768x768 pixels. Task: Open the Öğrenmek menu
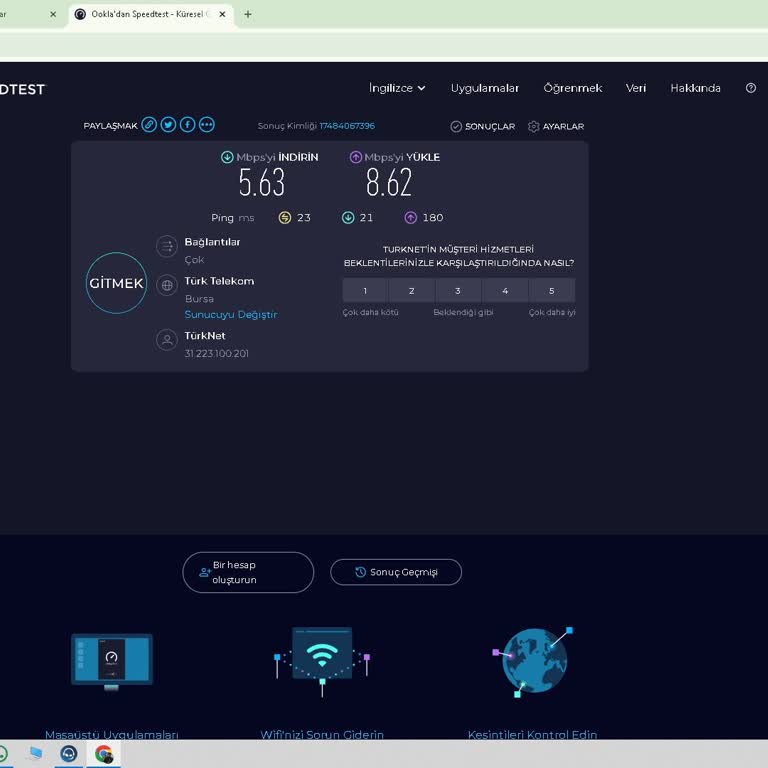573,88
